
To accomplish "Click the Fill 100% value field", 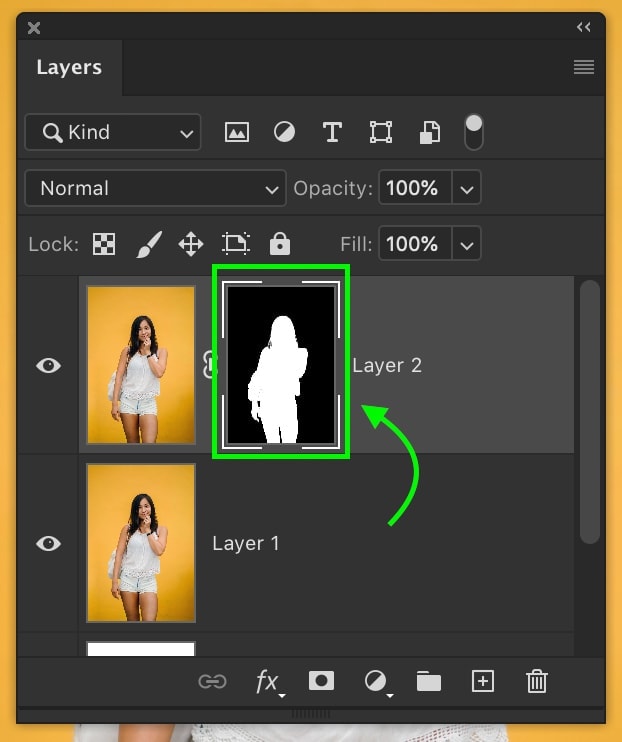I will 415,244.
